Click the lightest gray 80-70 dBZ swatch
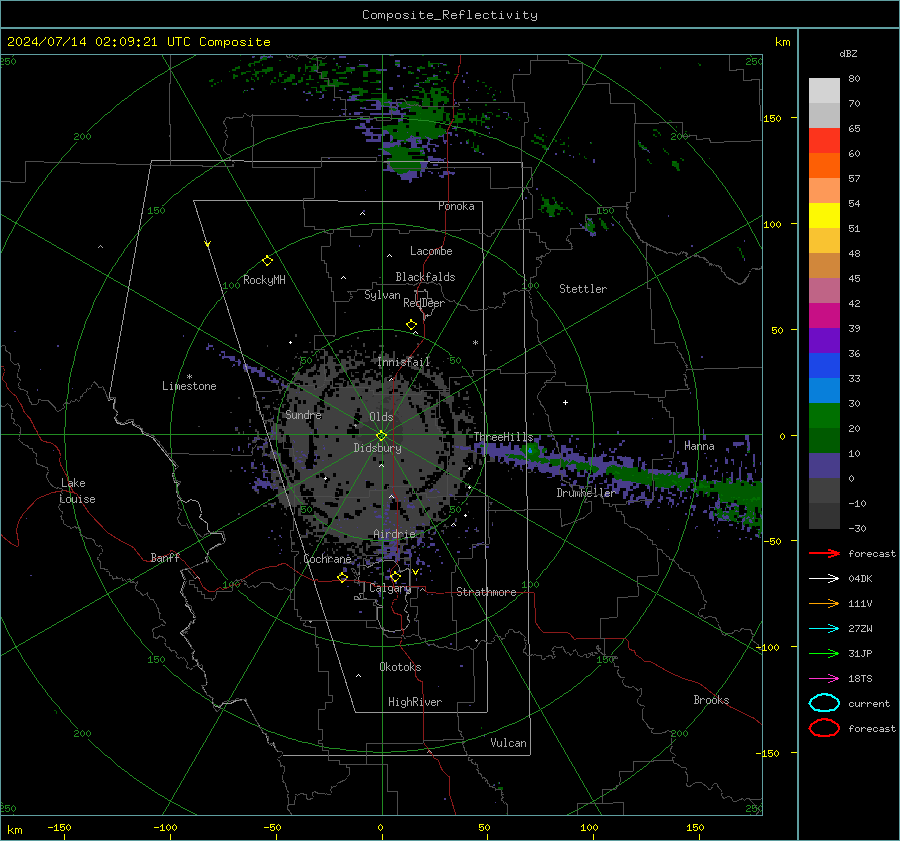This screenshot has width=900, height=841. [824, 91]
